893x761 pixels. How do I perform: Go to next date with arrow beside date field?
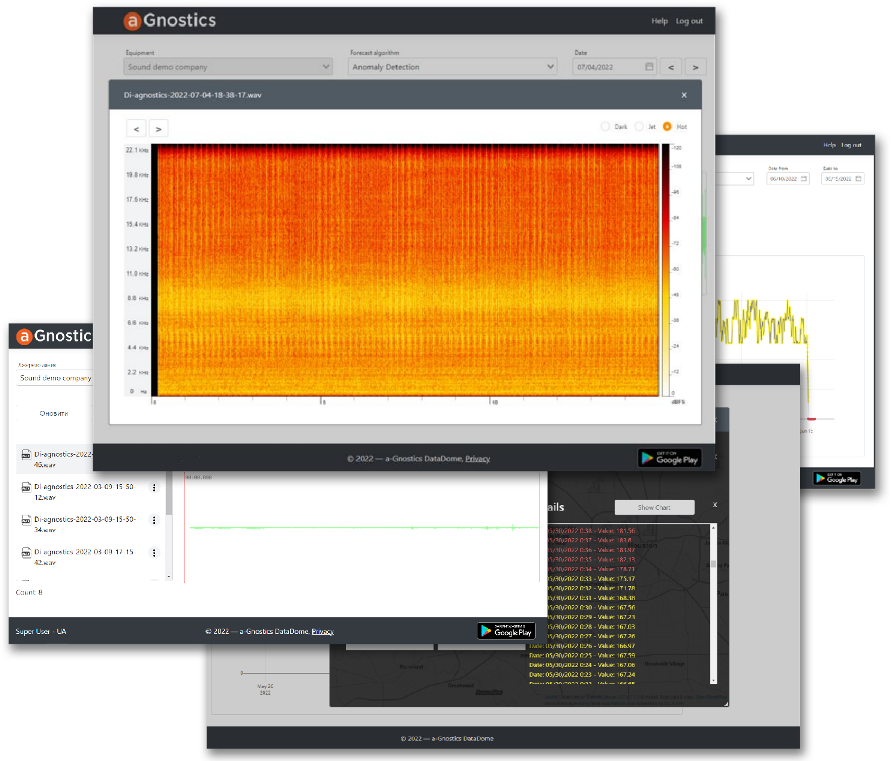click(696, 67)
